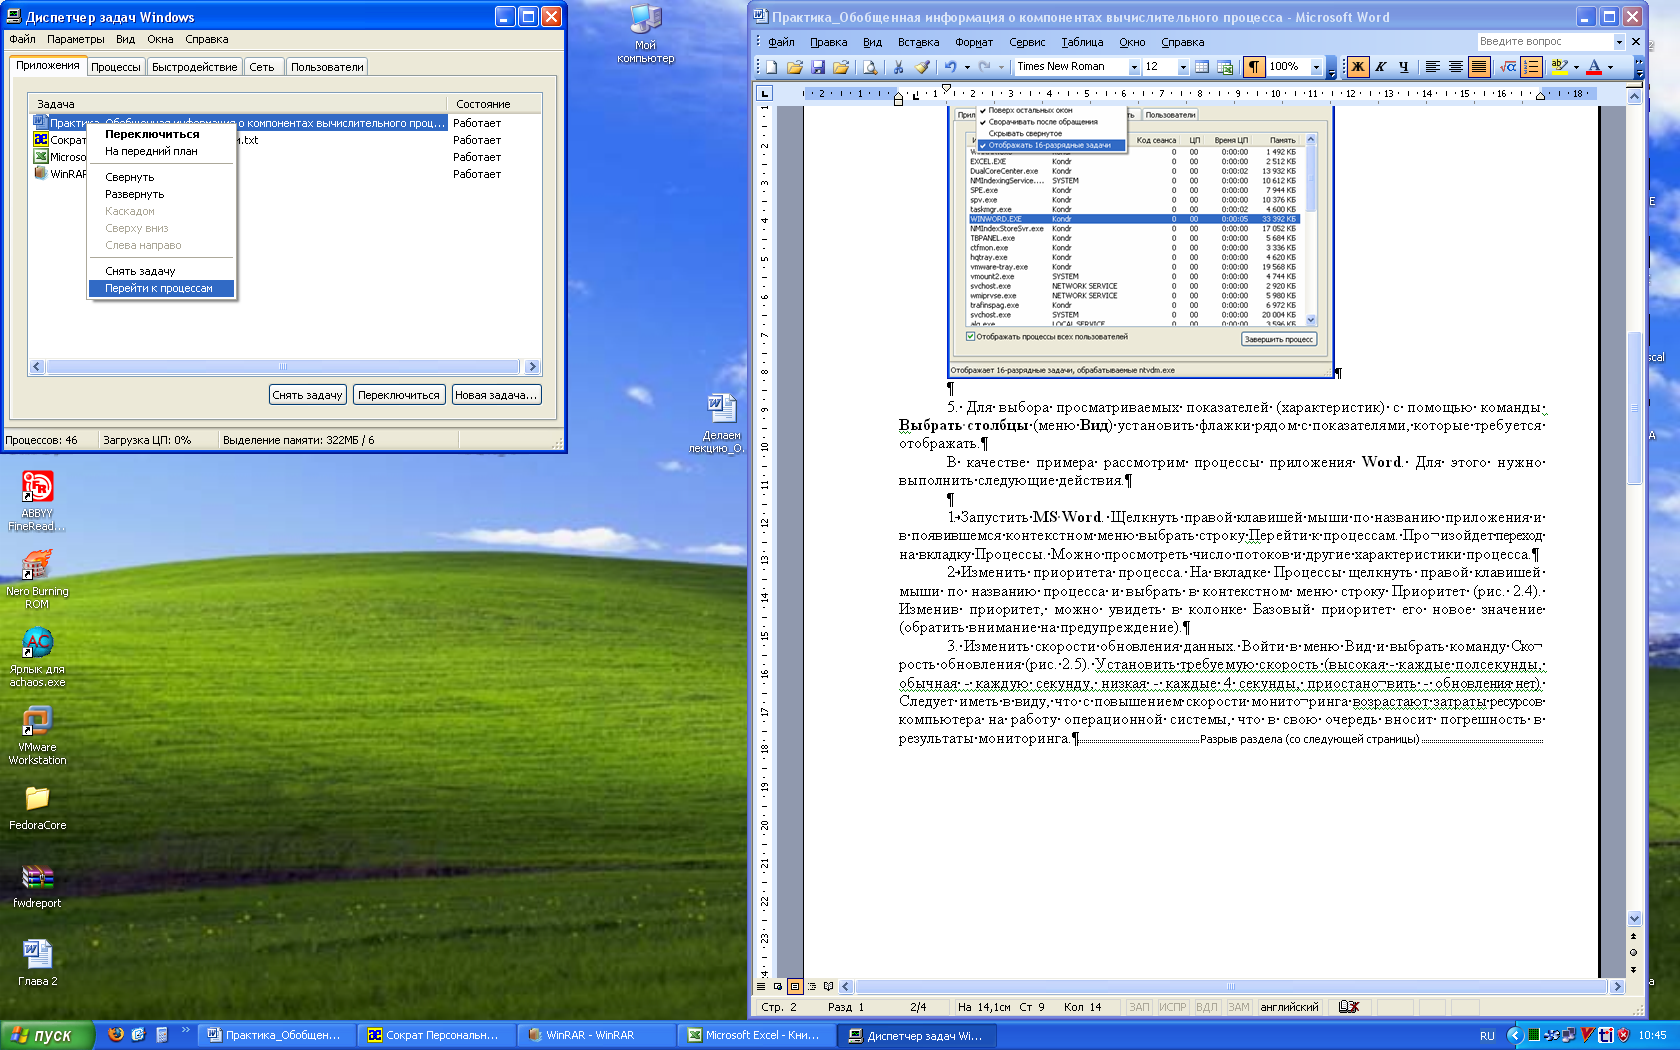Open Print Preview in Word toolbar
Screen dimensions: 1680x1050
(x=870, y=67)
